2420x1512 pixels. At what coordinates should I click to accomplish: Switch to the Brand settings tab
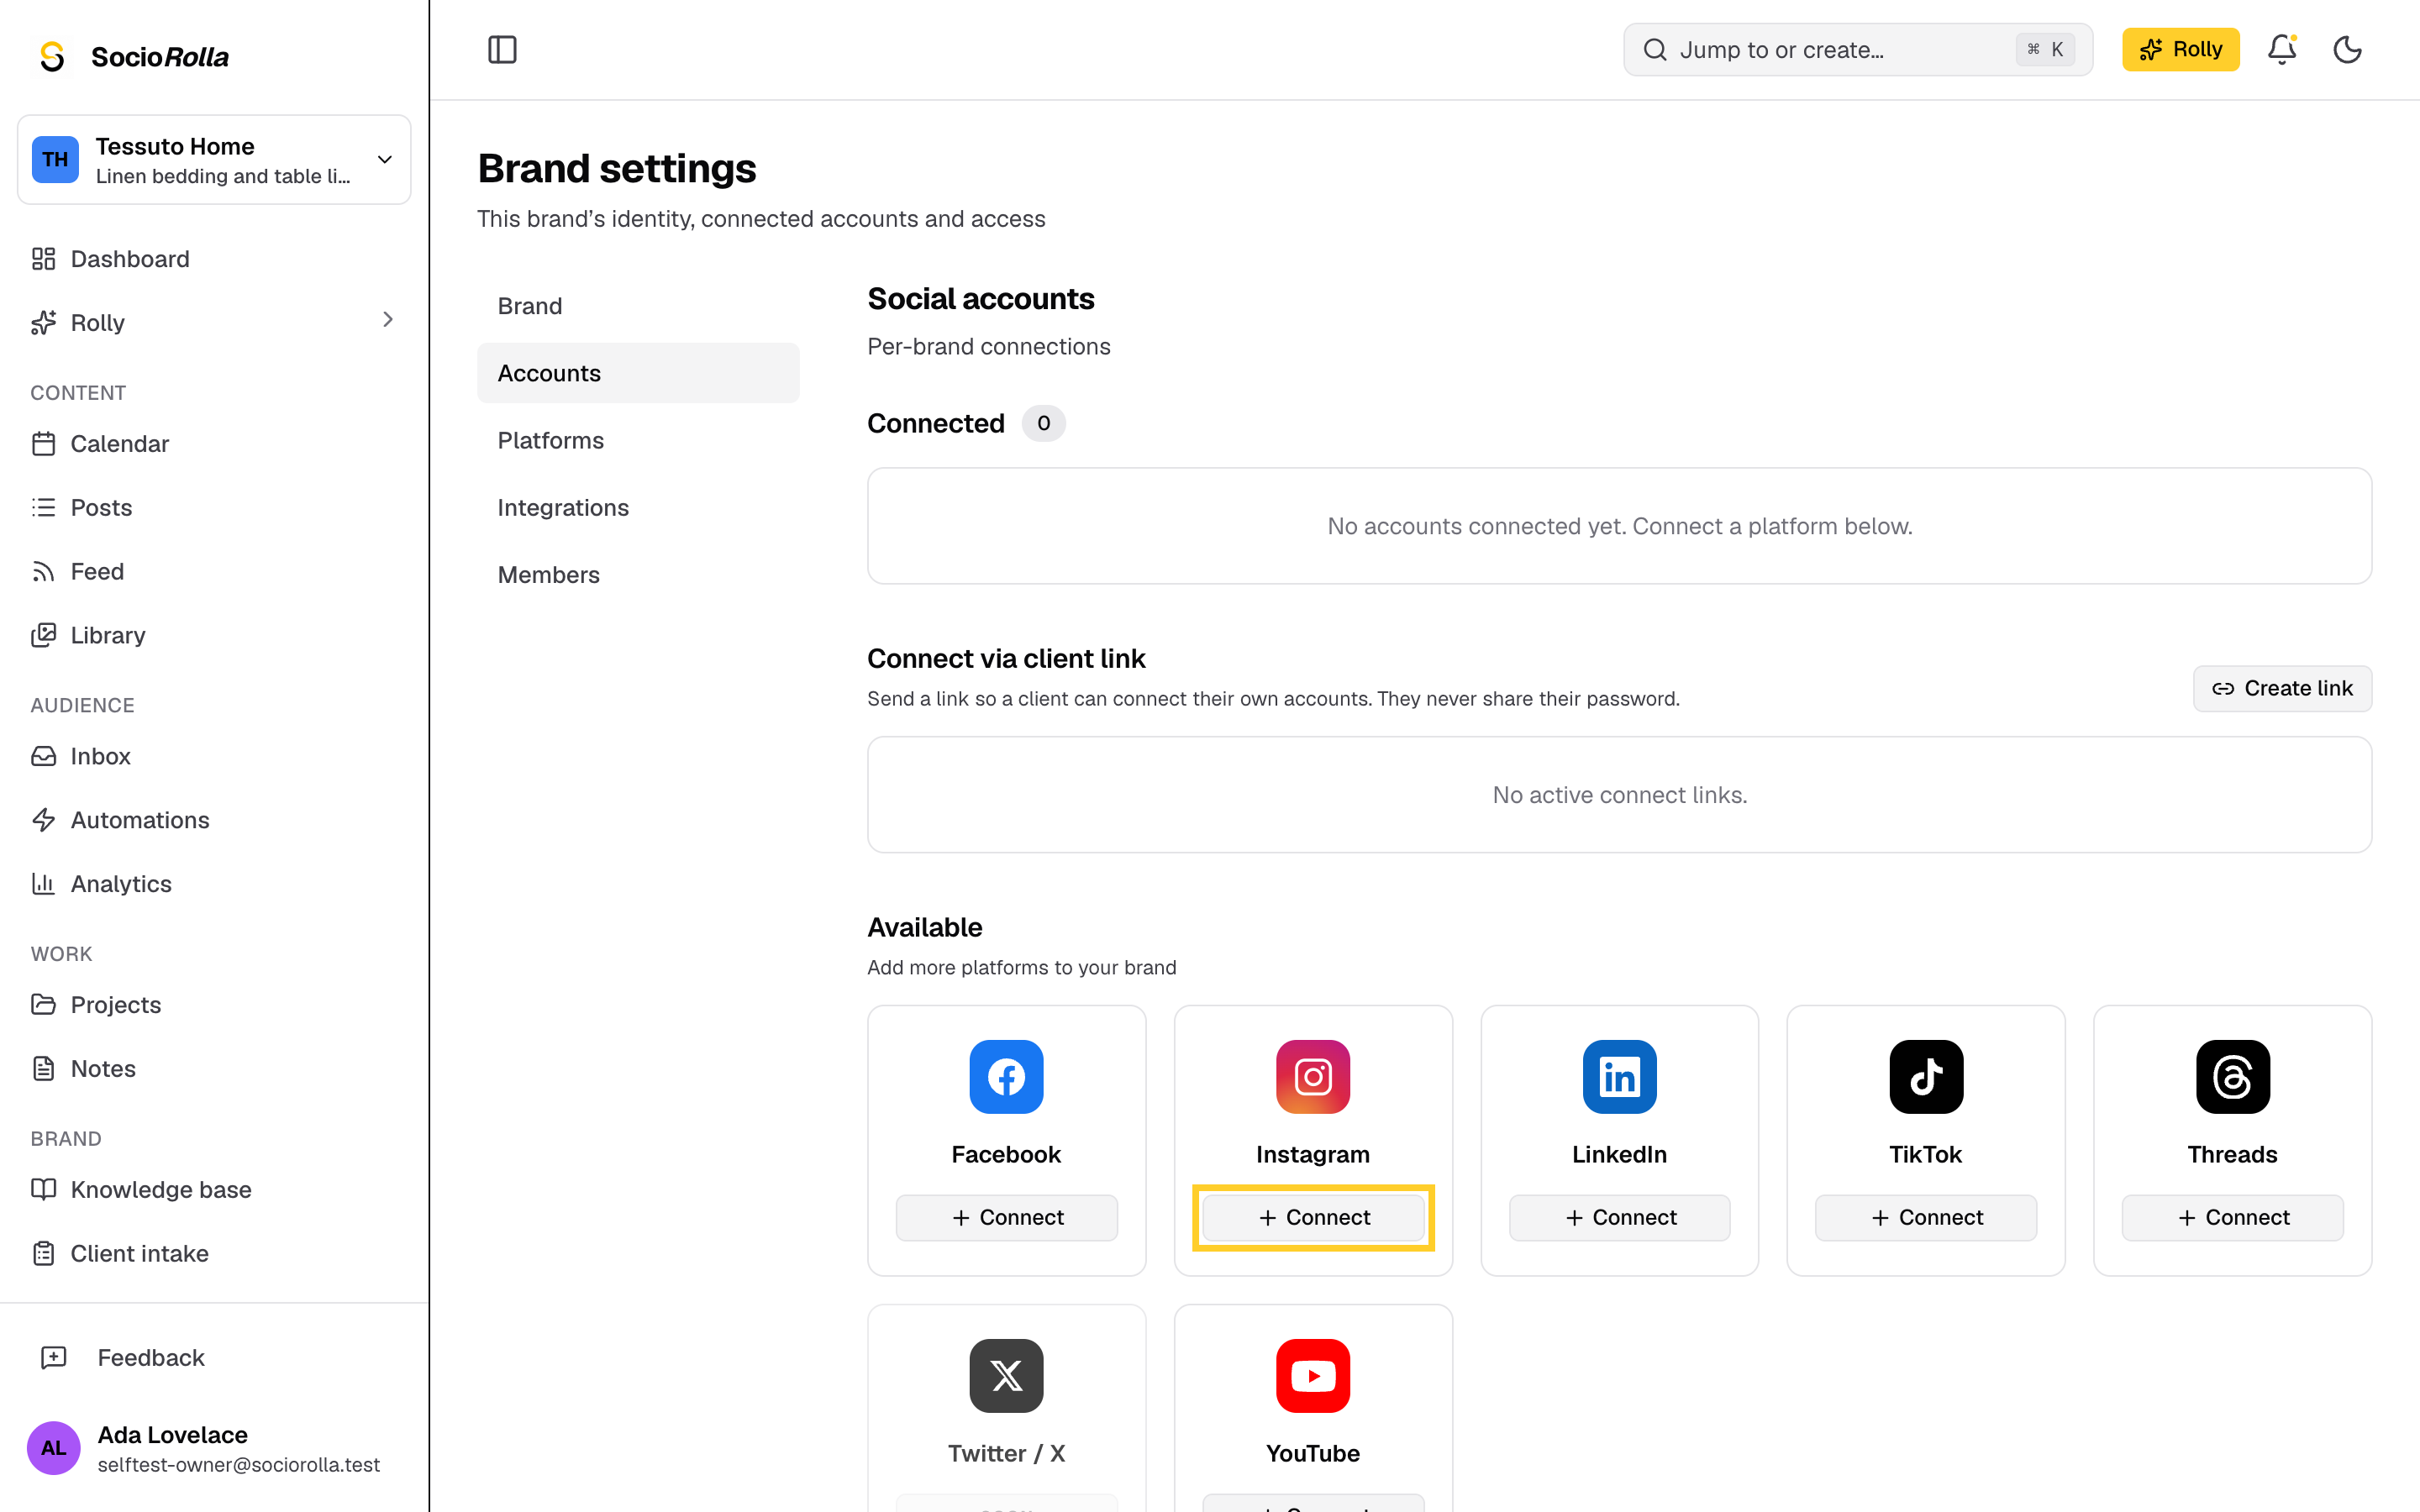(638, 306)
